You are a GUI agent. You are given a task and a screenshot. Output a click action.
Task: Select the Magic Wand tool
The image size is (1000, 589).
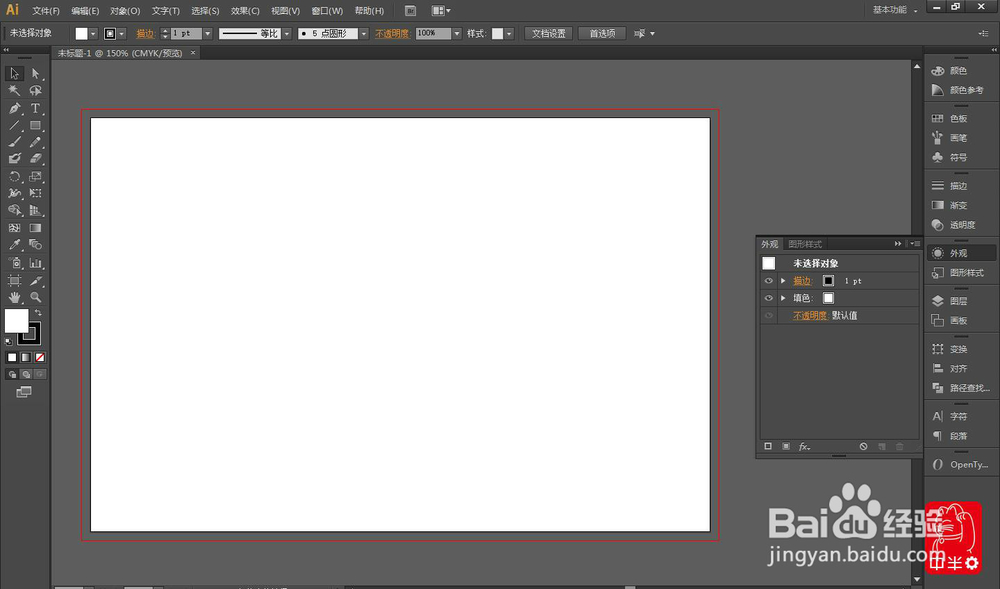pyautogui.click(x=14, y=91)
